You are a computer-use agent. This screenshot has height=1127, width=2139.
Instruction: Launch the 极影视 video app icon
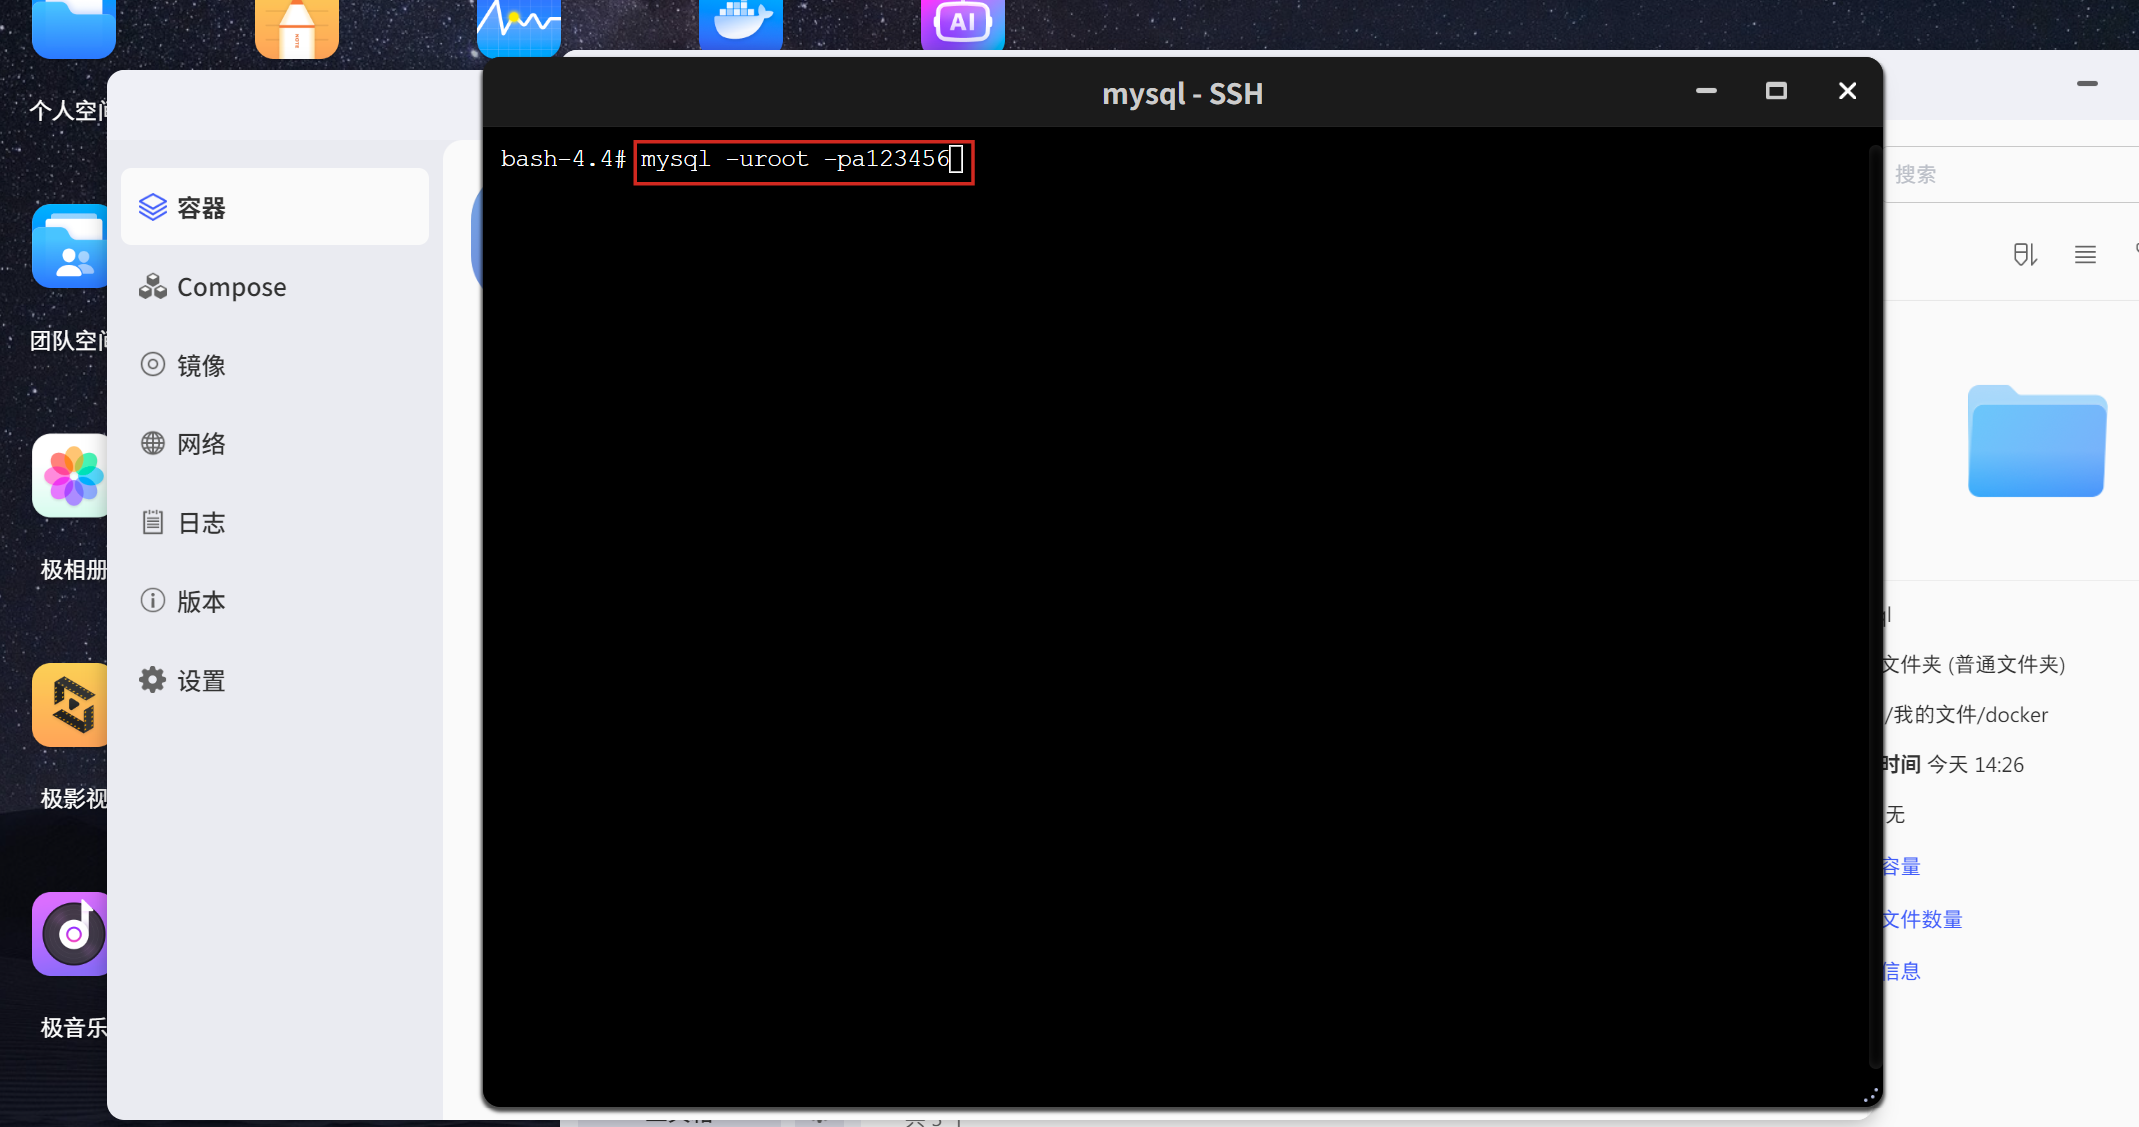70,705
